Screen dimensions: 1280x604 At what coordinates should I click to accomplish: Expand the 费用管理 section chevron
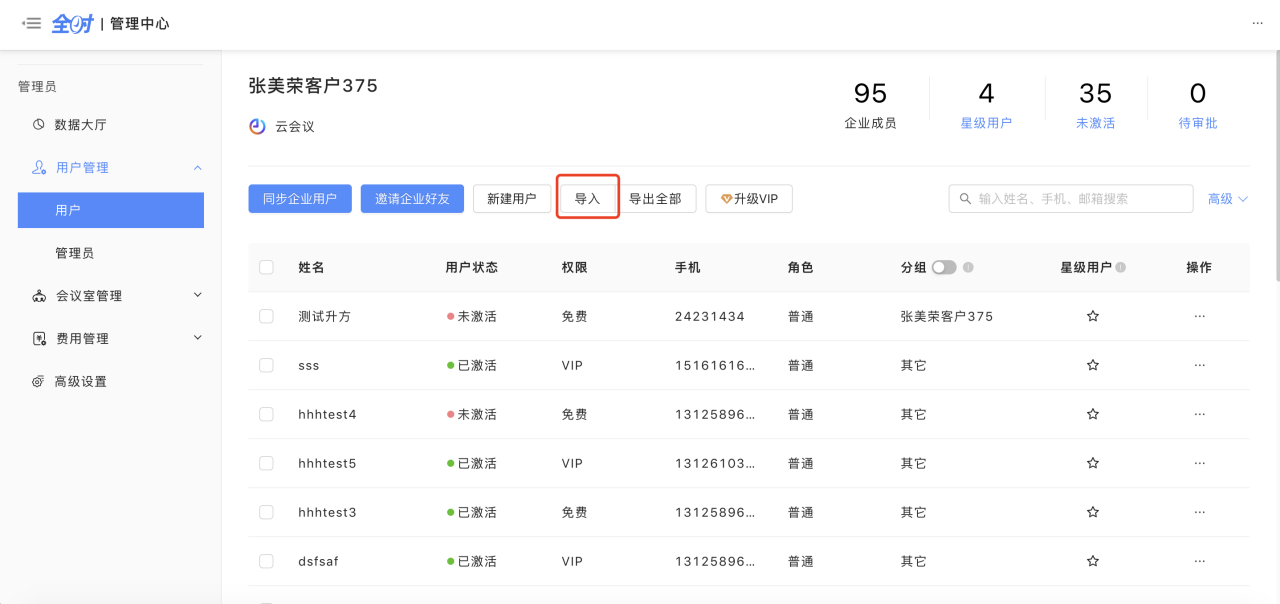[x=197, y=338]
